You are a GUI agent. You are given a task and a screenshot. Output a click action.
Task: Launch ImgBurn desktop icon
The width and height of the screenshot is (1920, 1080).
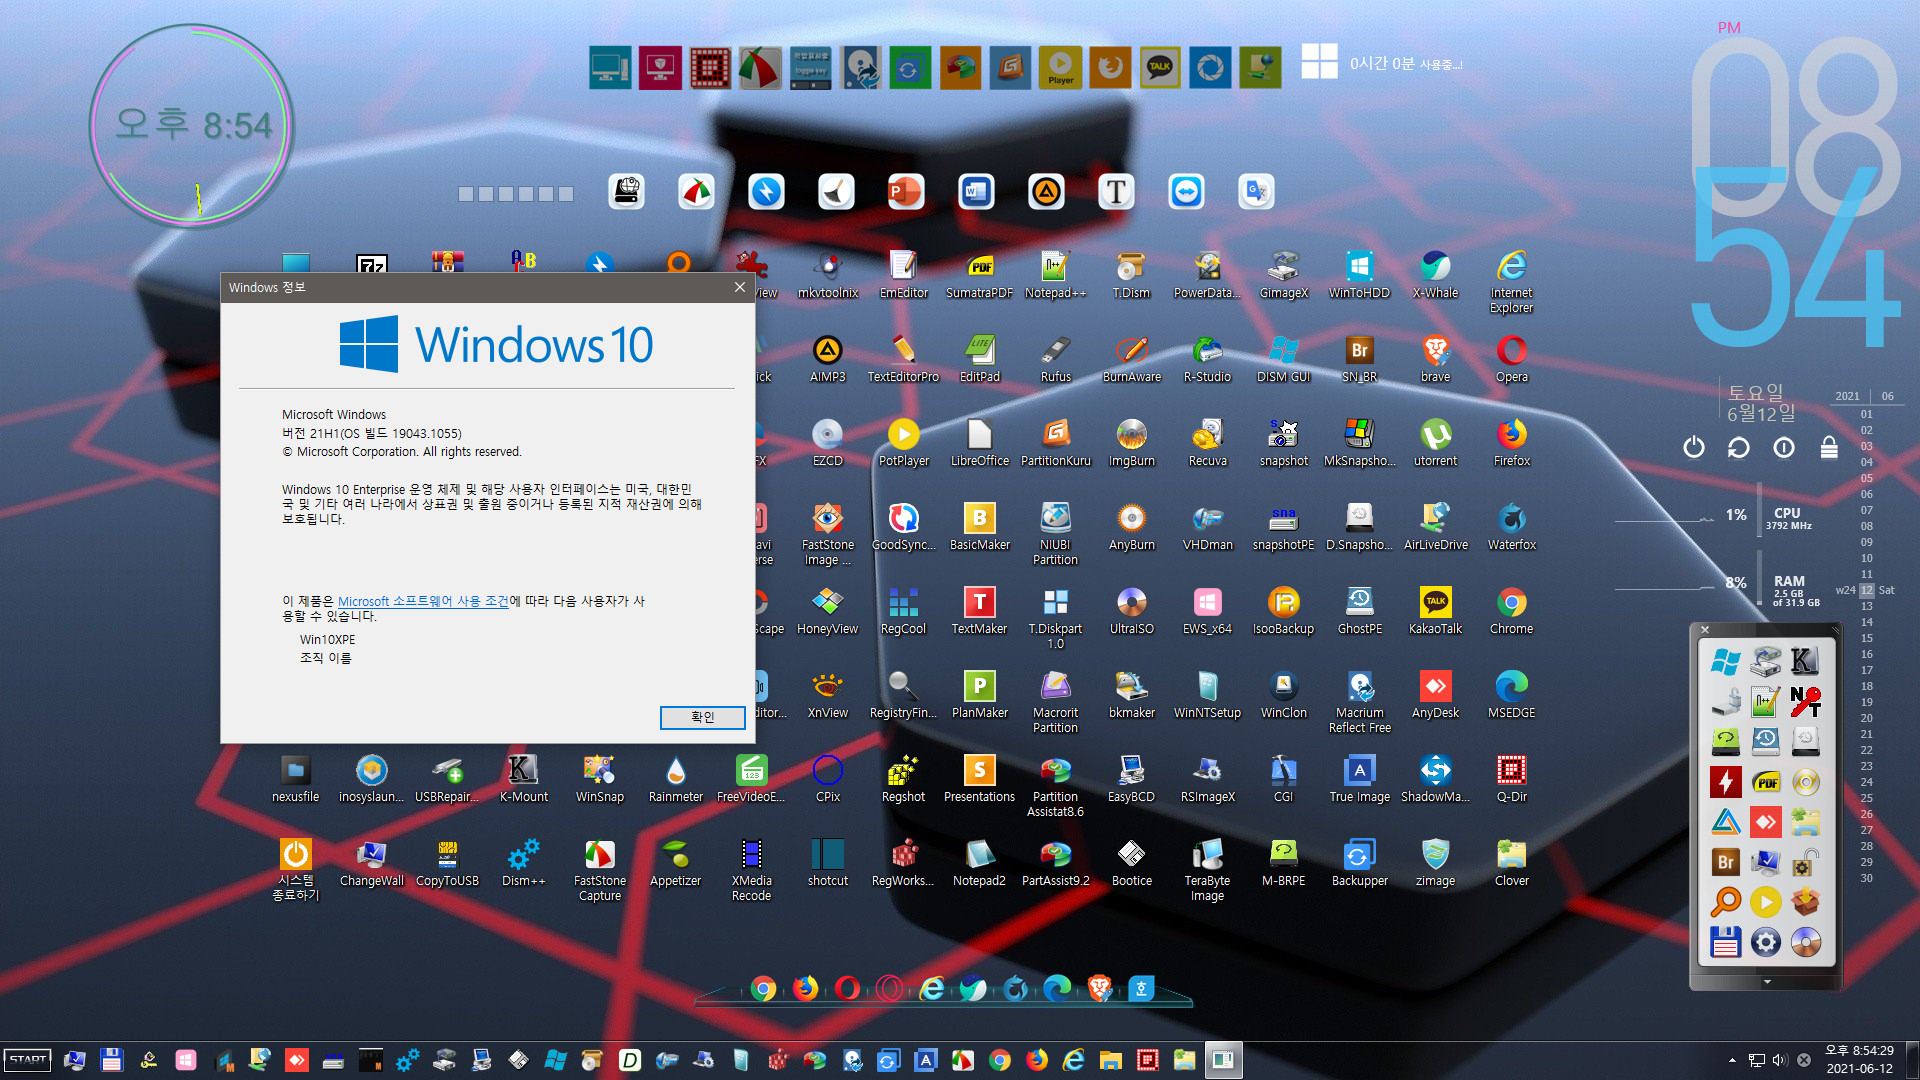1131,442
